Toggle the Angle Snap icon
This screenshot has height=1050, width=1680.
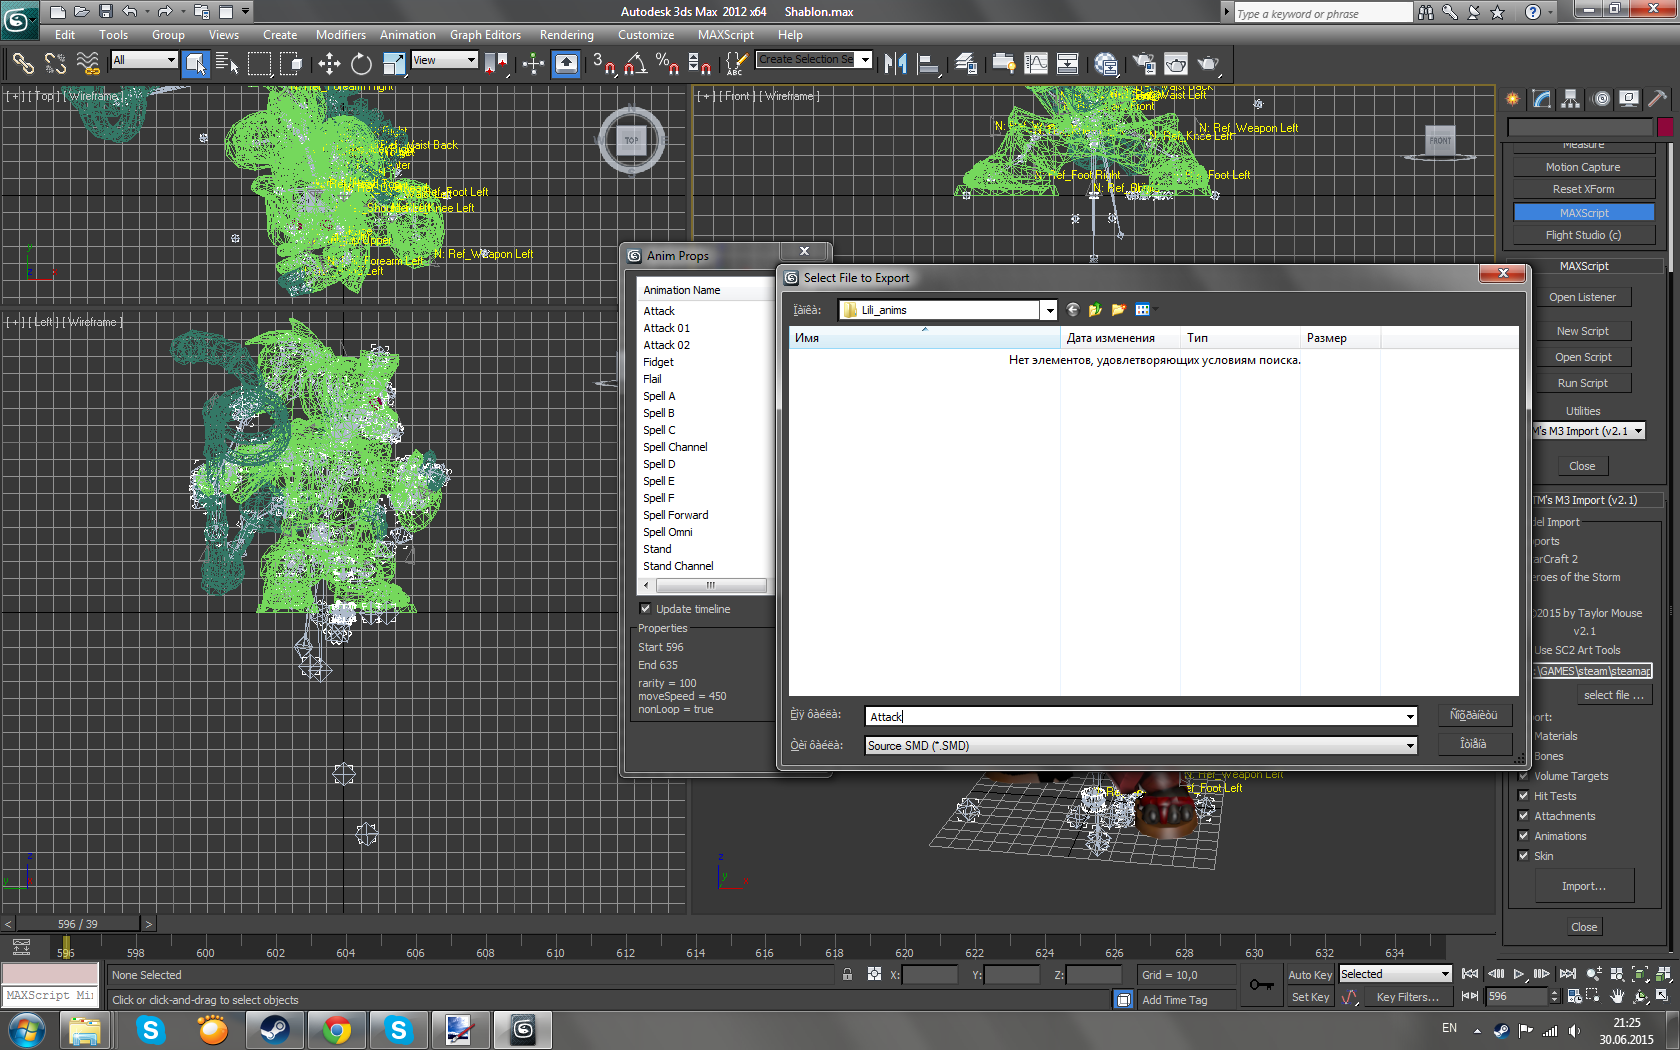[635, 64]
